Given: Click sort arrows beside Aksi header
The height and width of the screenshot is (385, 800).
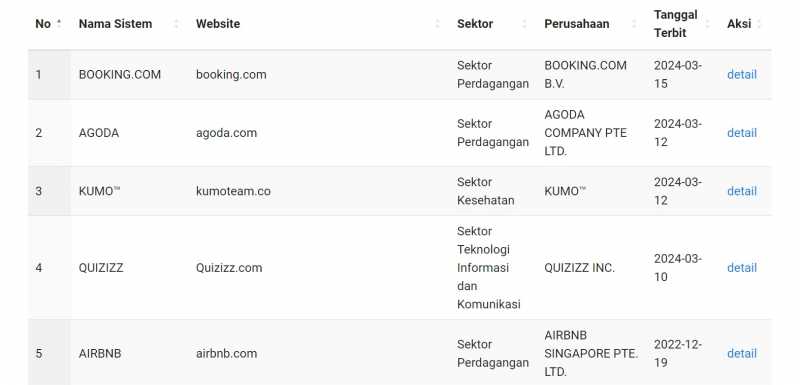Looking at the screenshot, I should 759,23.
